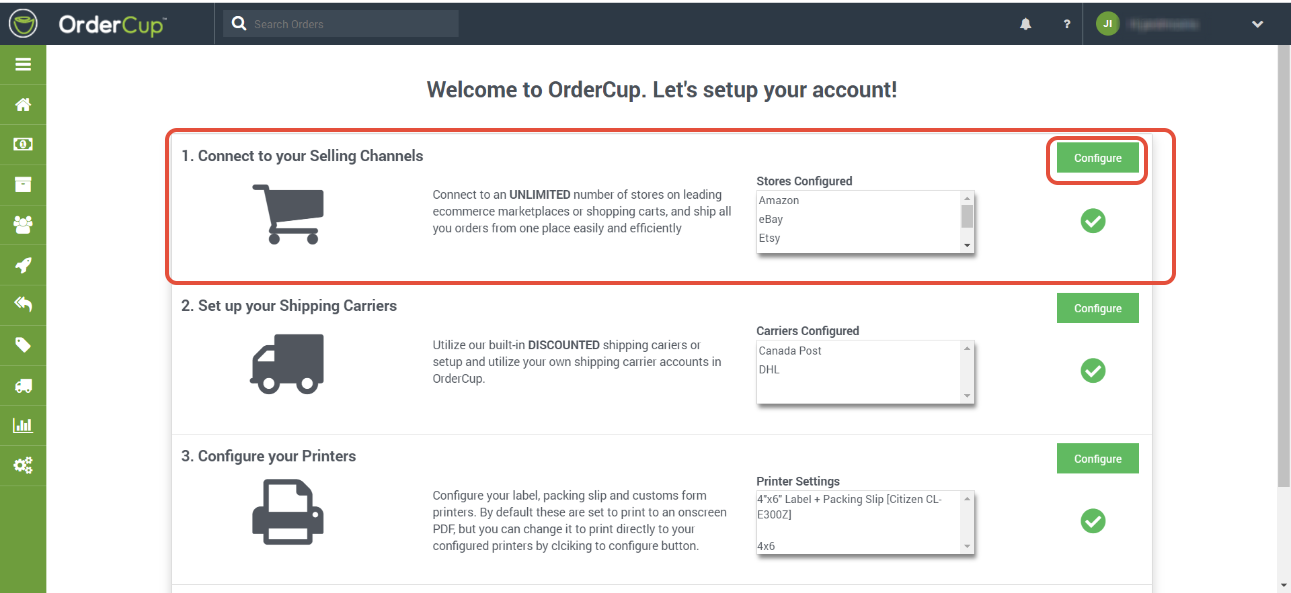Image resolution: width=1291 pixels, height=593 pixels.
Task: Click the JI user avatar
Action: (x=1107, y=24)
